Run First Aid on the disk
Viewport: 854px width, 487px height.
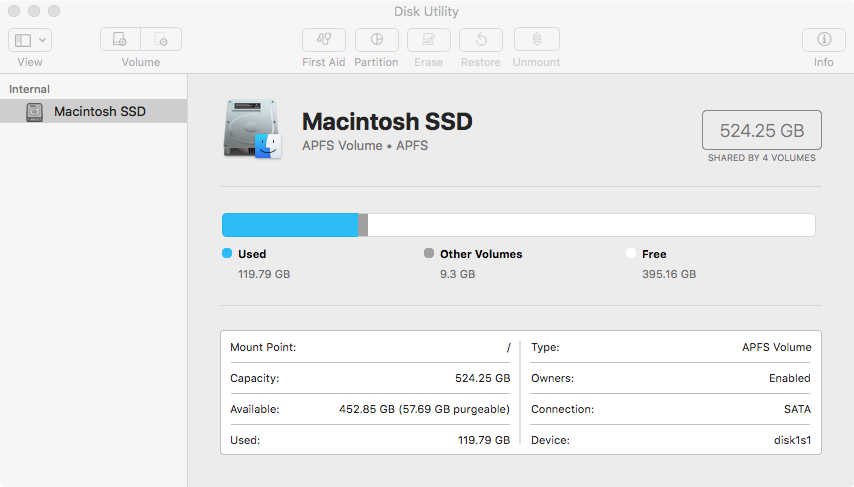pyautogui.click(x=324, y=39)
